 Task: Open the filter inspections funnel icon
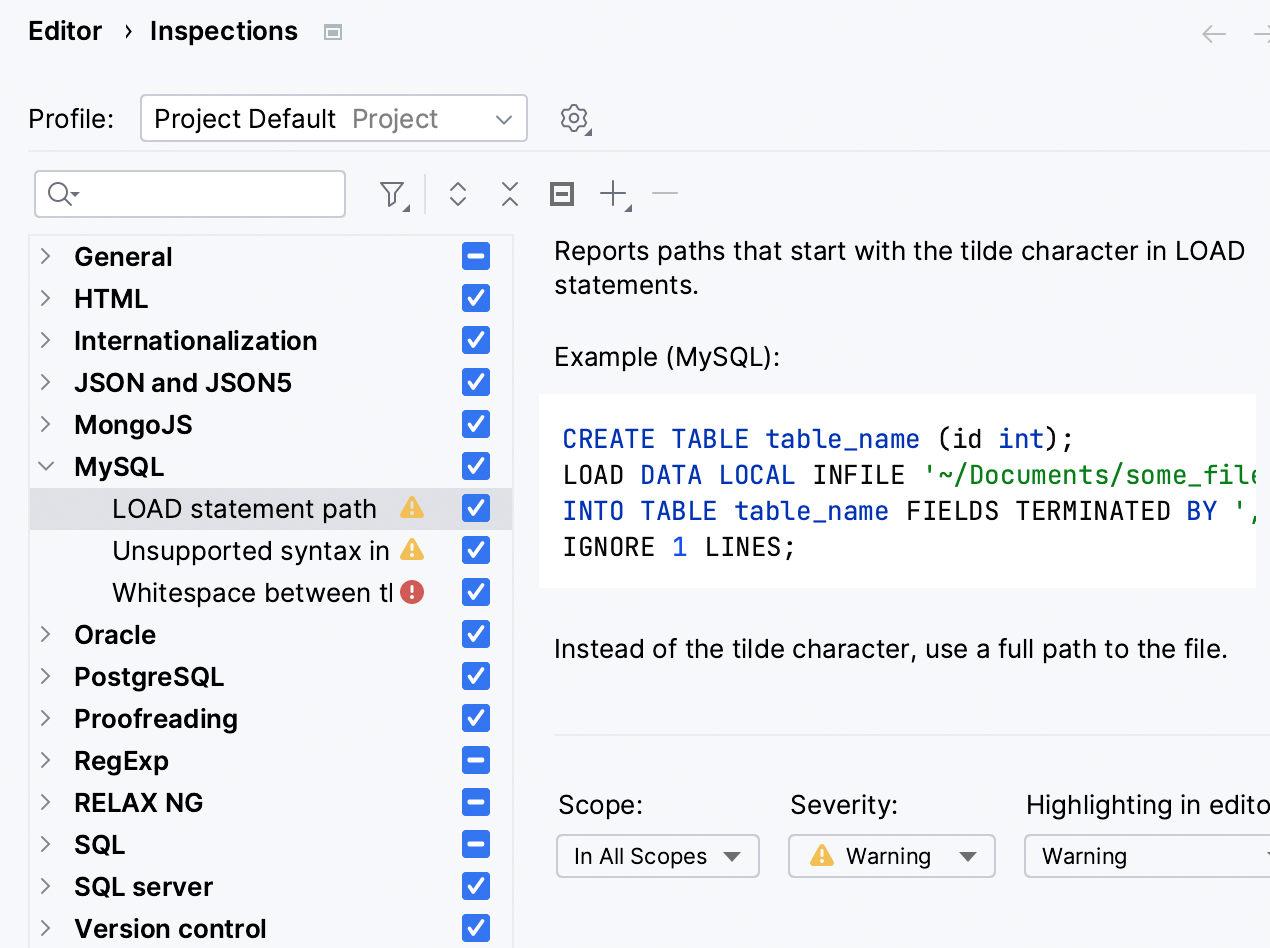tap(393, 194)
